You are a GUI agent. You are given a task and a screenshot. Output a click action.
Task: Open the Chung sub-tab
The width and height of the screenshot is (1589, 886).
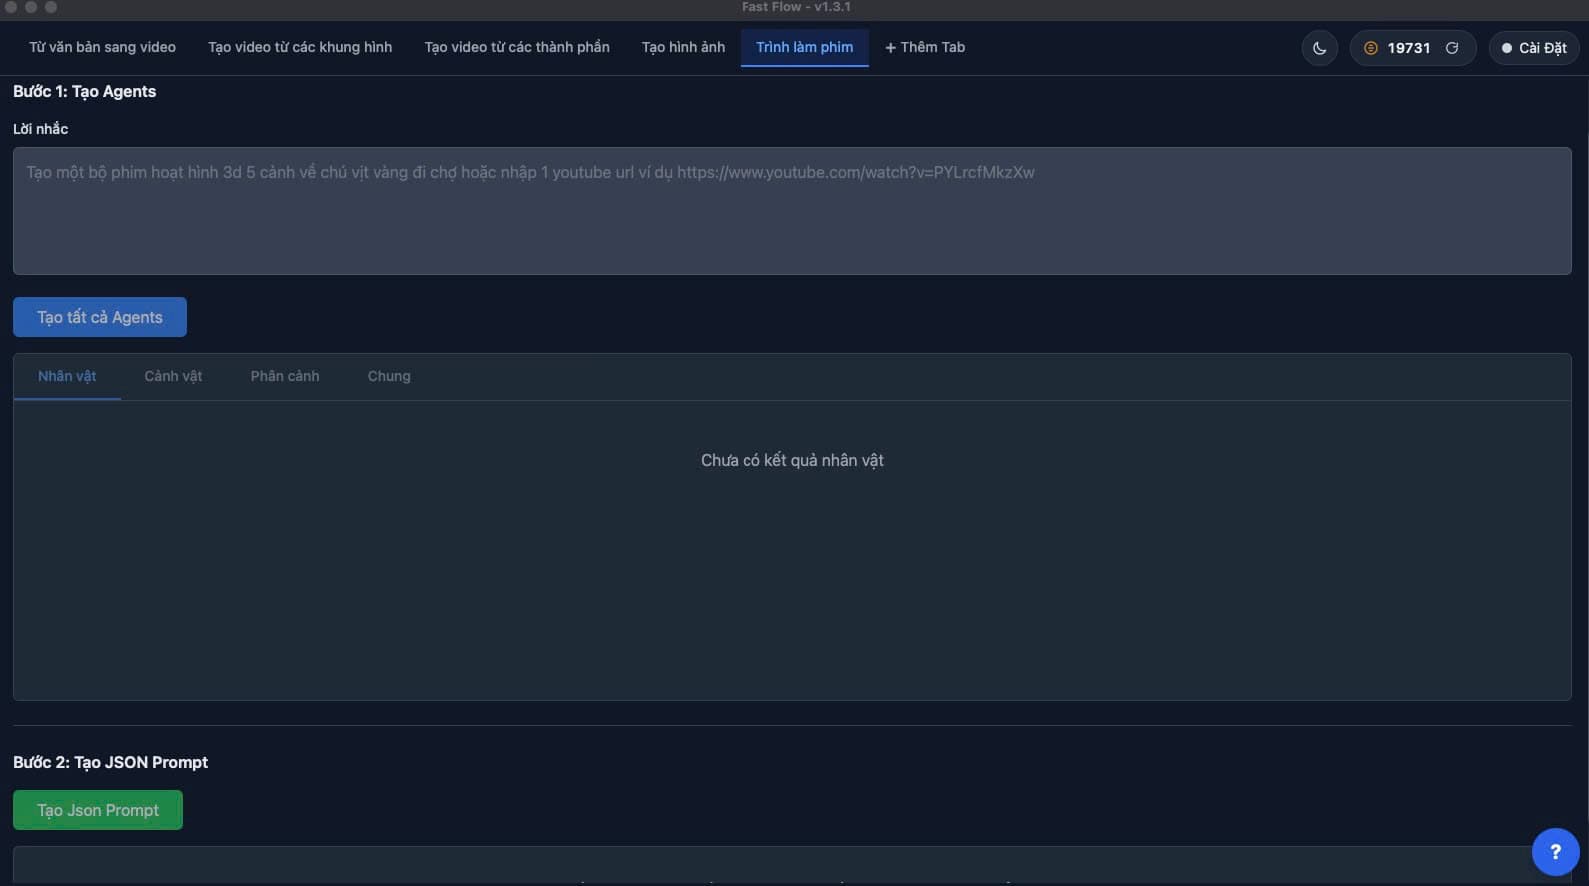pos(389,376)
